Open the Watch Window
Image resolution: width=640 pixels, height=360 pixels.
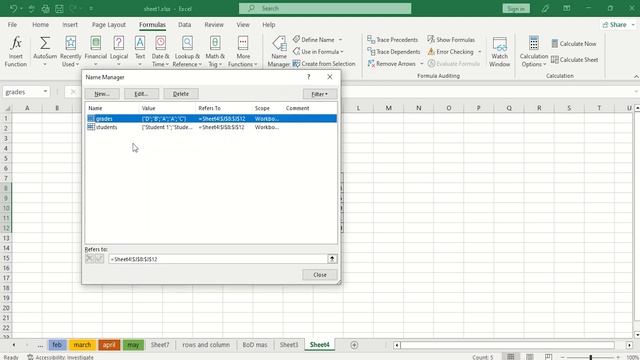(499, 51)
